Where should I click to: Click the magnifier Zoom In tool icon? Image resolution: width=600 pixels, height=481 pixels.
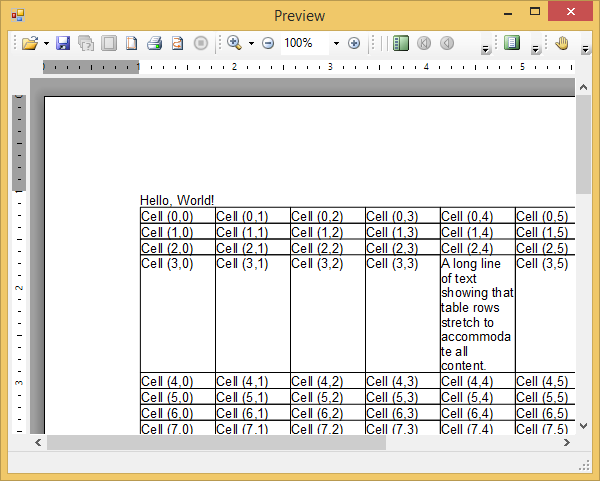234,43
